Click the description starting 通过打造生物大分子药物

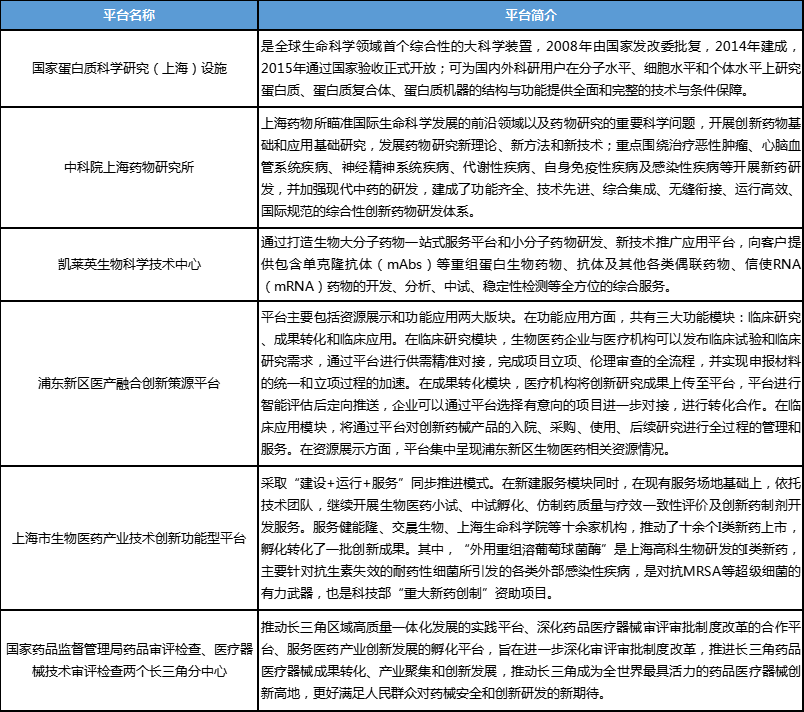tap(531, 265)
